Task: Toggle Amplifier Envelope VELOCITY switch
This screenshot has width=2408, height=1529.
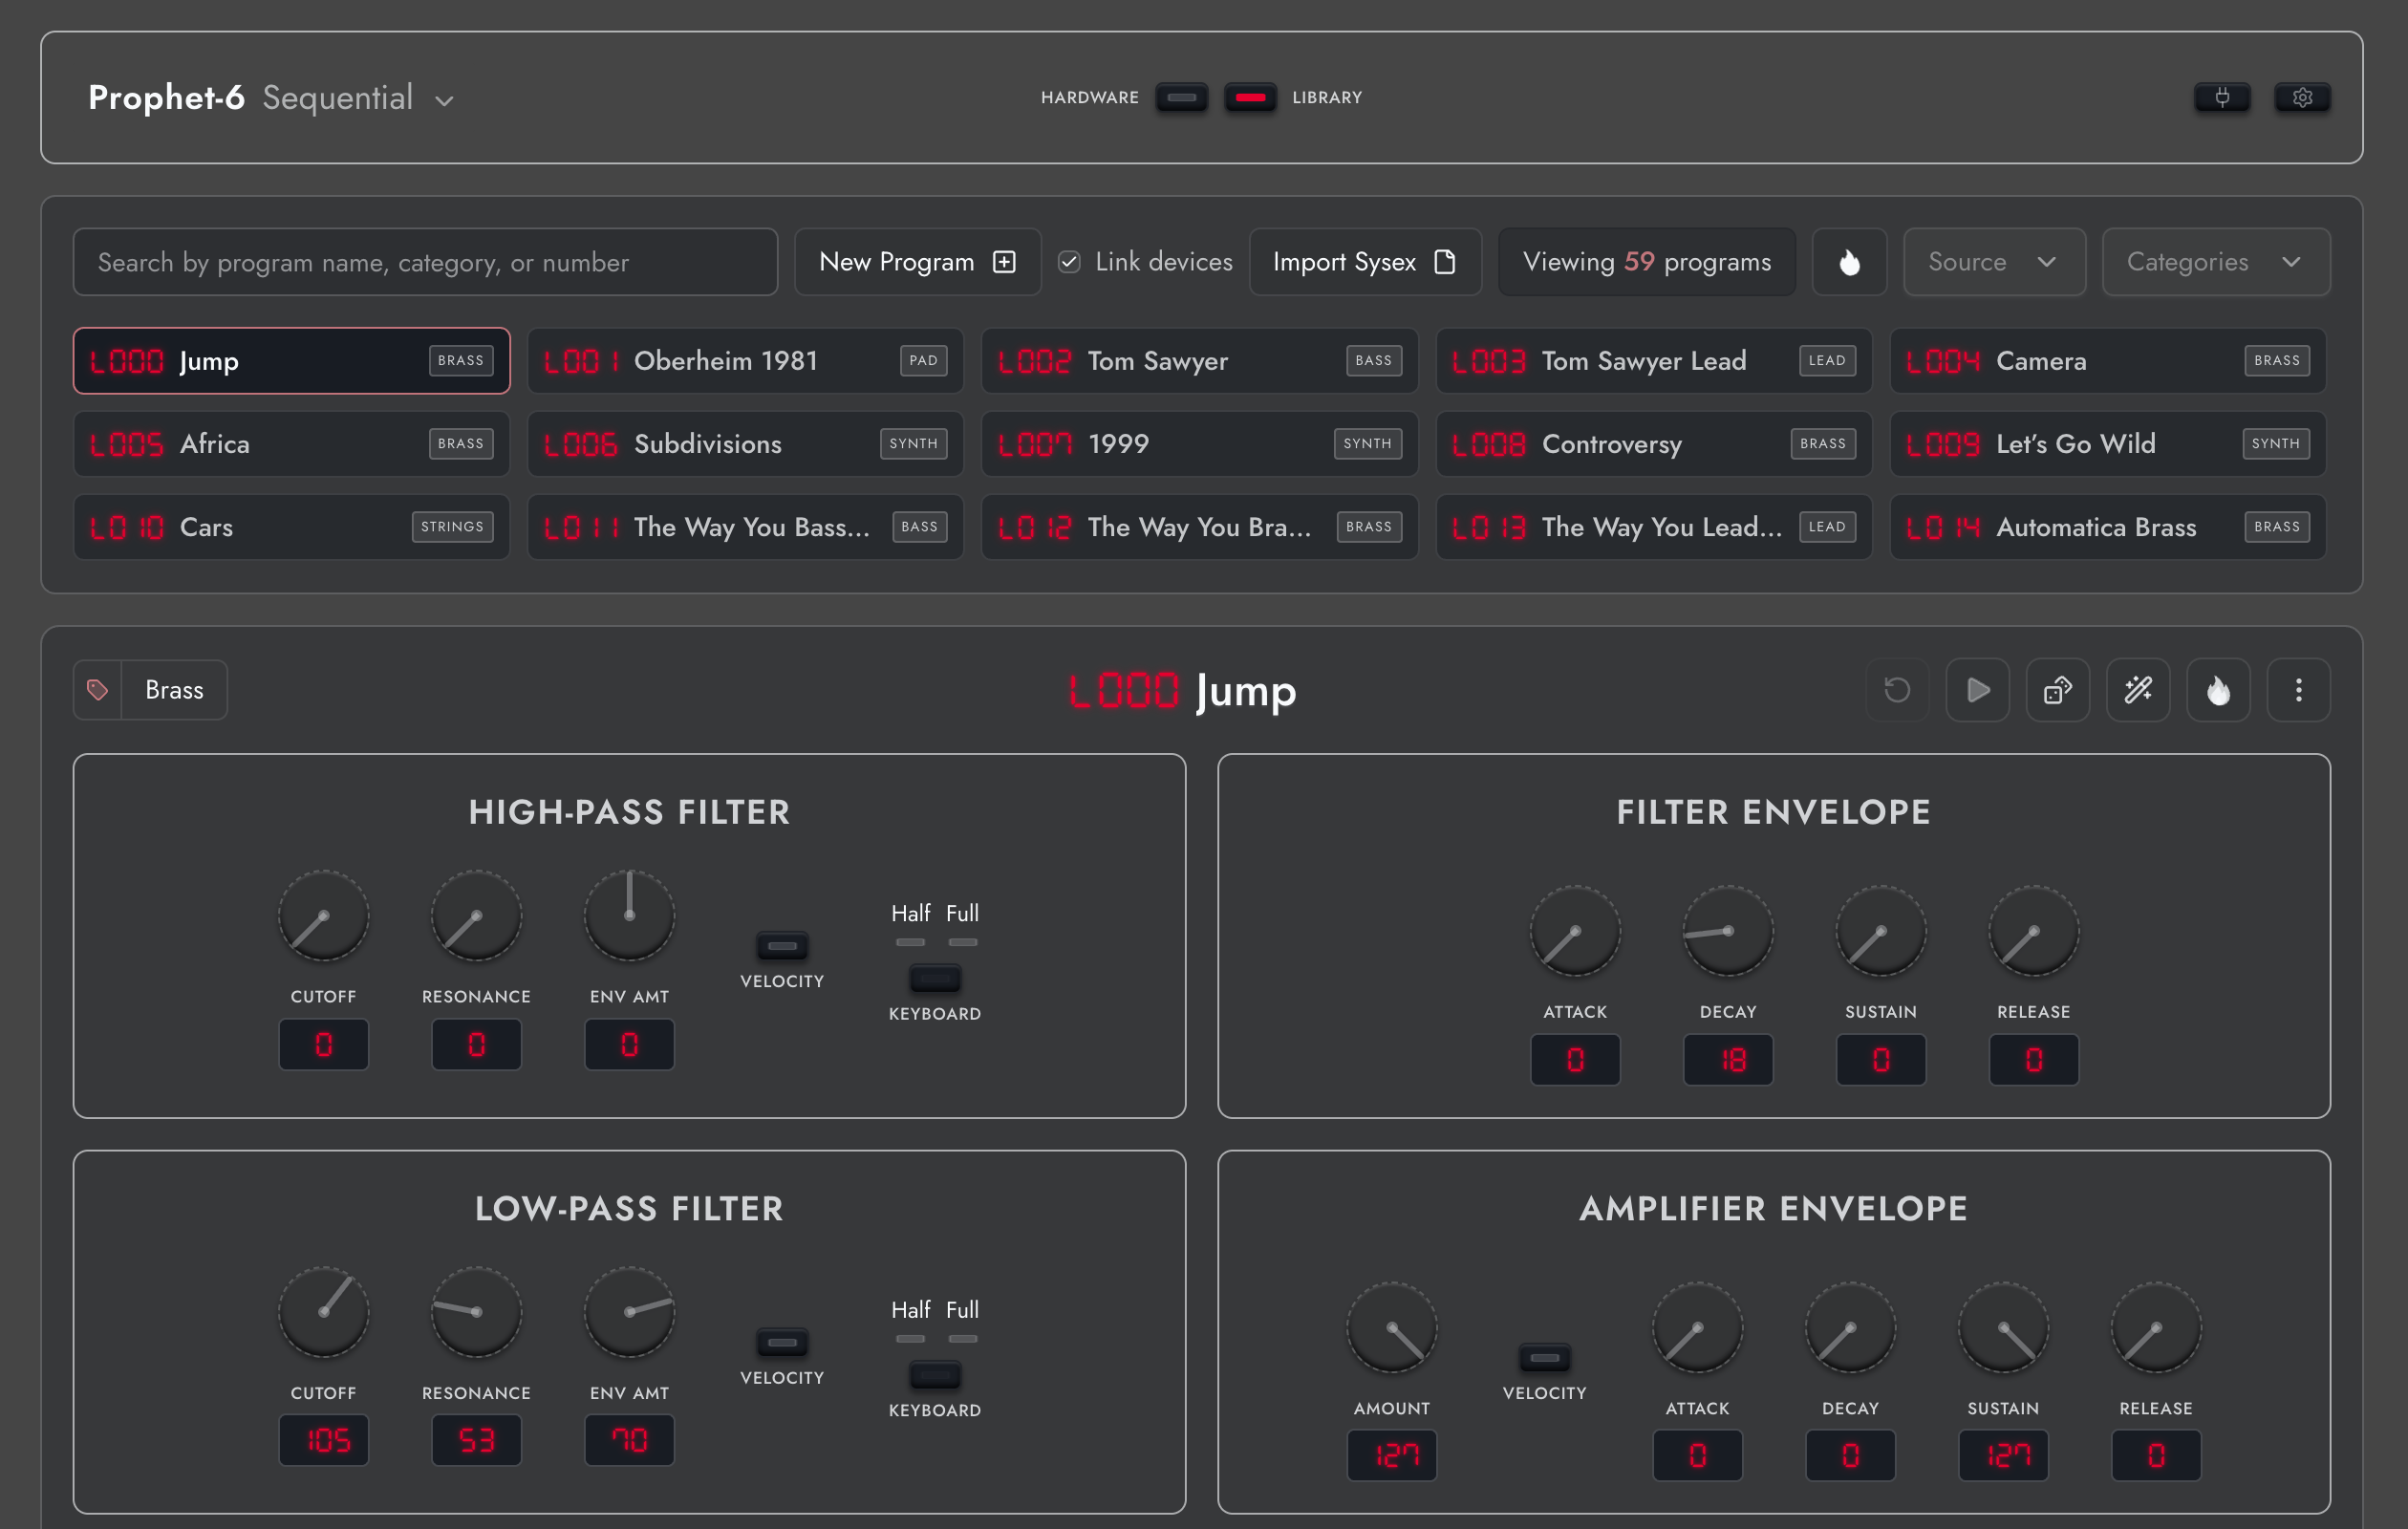Action: [x=1544, y=1357]
